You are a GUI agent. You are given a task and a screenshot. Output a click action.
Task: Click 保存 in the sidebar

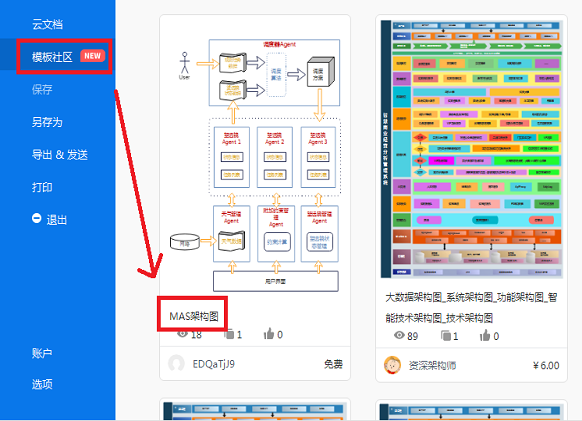click(42, 89)
